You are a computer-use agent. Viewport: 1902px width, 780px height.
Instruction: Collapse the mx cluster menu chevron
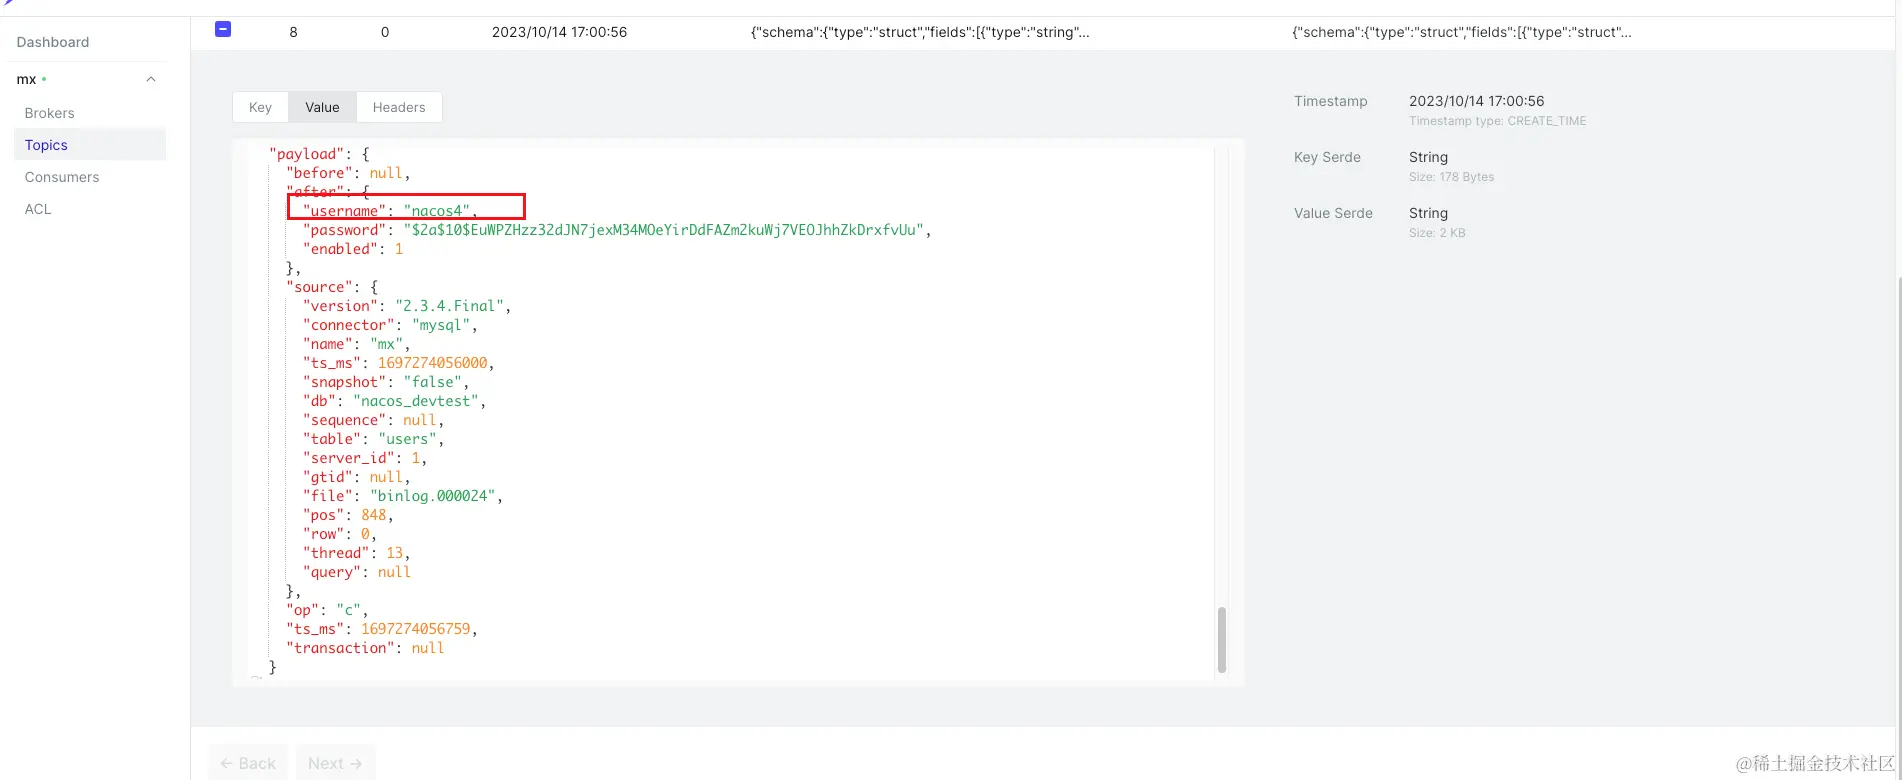tap(151, 79)
